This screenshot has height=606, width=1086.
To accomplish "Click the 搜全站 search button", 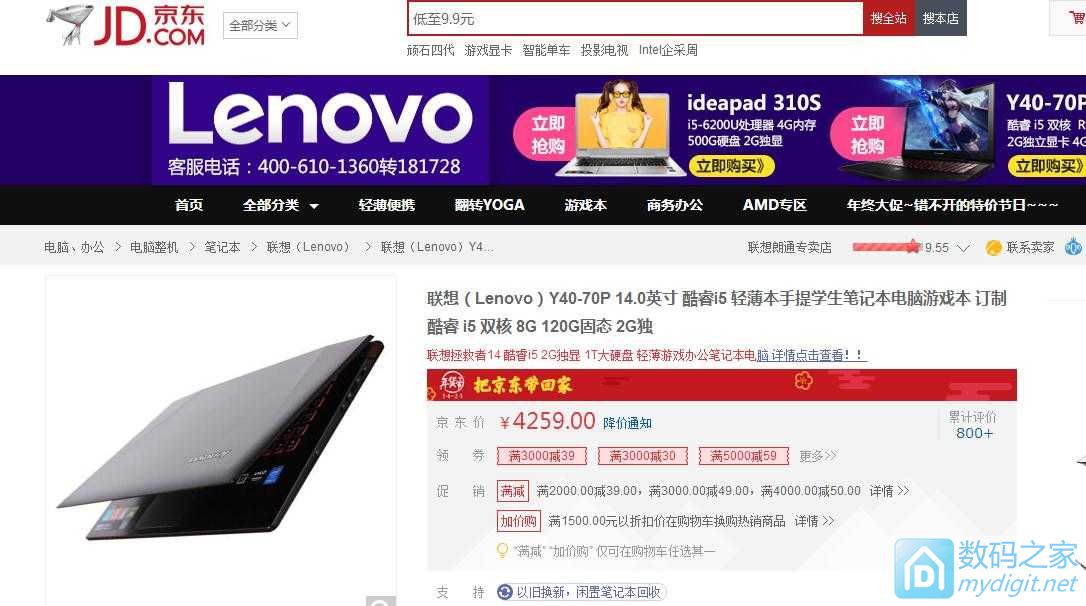I will (889, 19).
